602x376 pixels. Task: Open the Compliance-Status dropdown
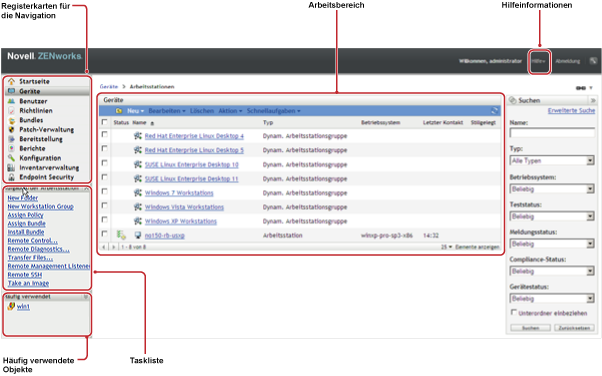tap(552, 271)
